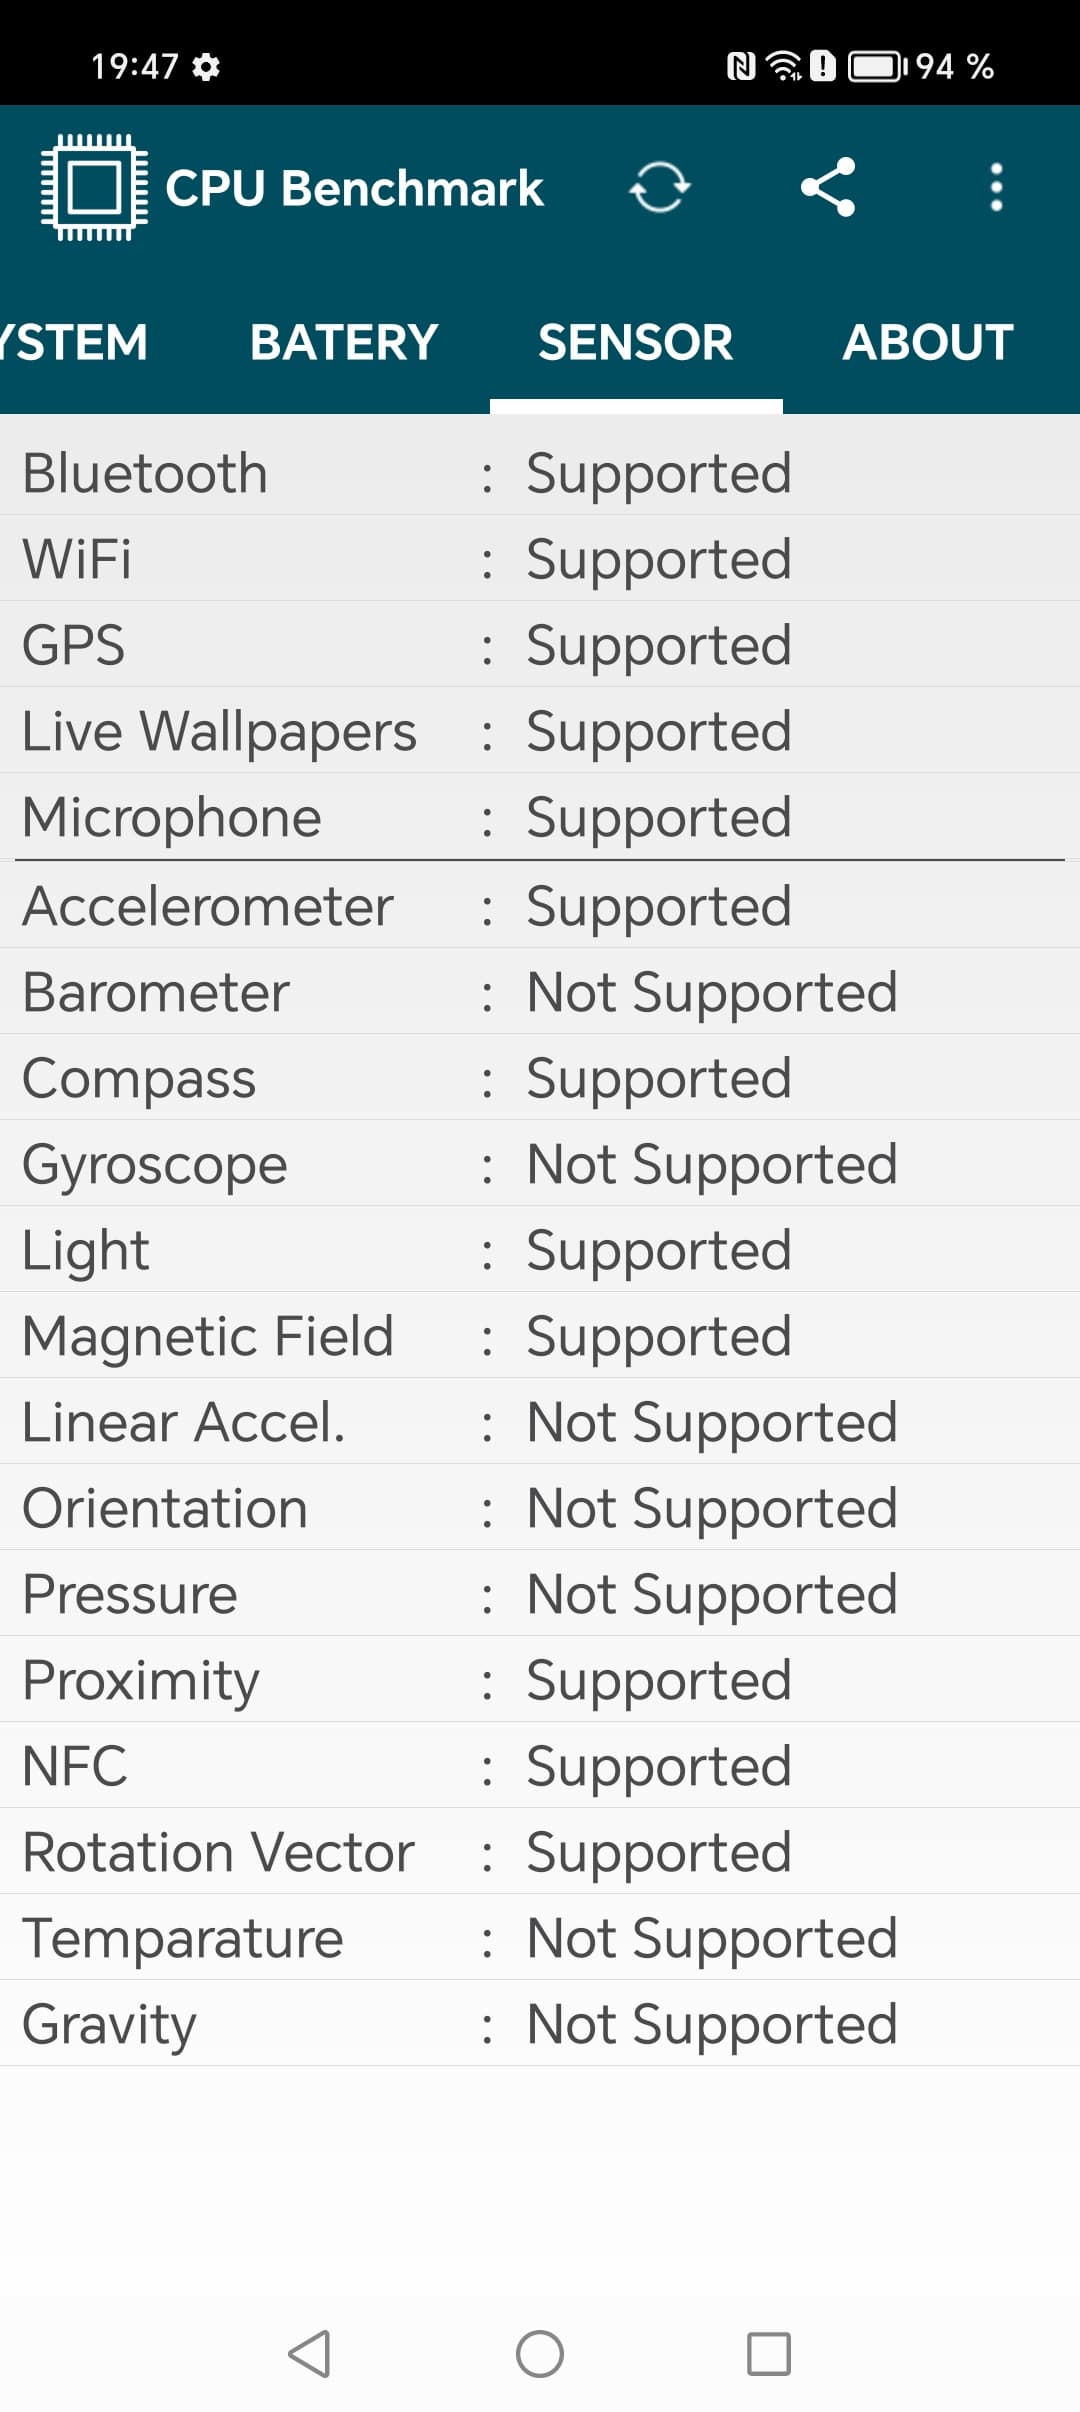This screenshot has height=2412, width=1080.
Task: Tap the Temparature sensor row
Action: coord(540,1938)
